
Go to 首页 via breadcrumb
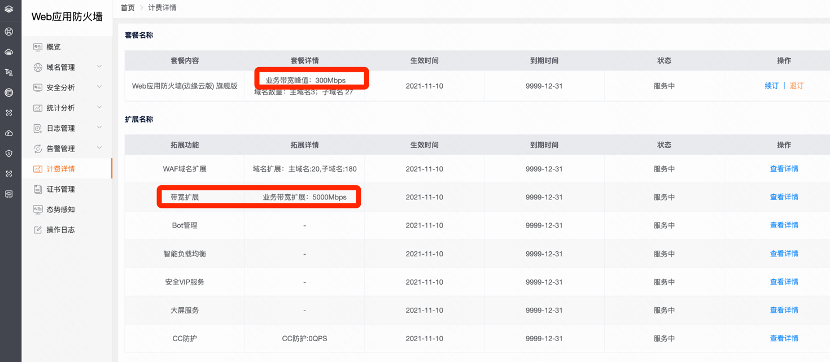coord(128,7)
